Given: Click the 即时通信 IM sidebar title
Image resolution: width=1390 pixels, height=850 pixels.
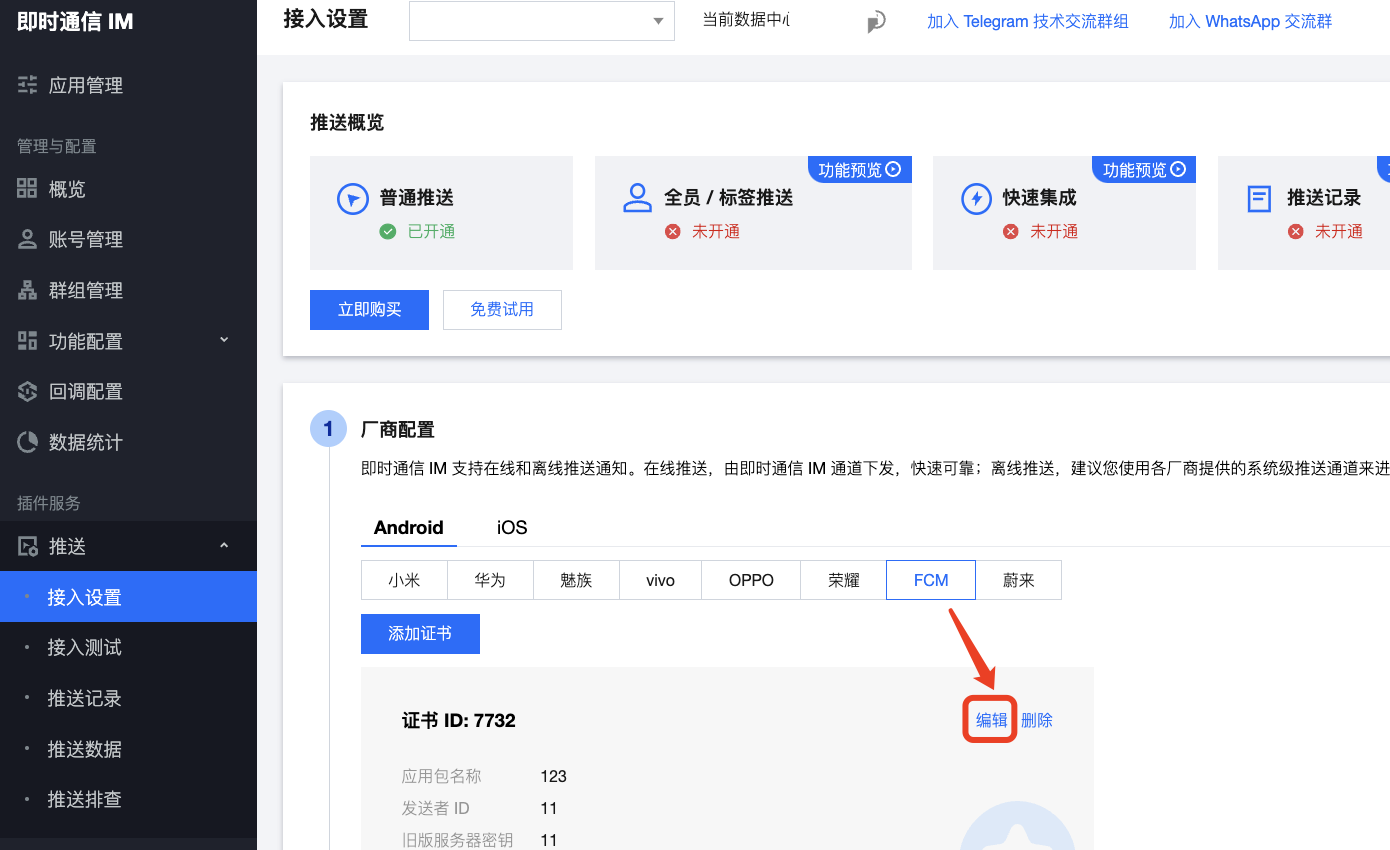Looking at the screenshot, I should [x=75, y=22].
